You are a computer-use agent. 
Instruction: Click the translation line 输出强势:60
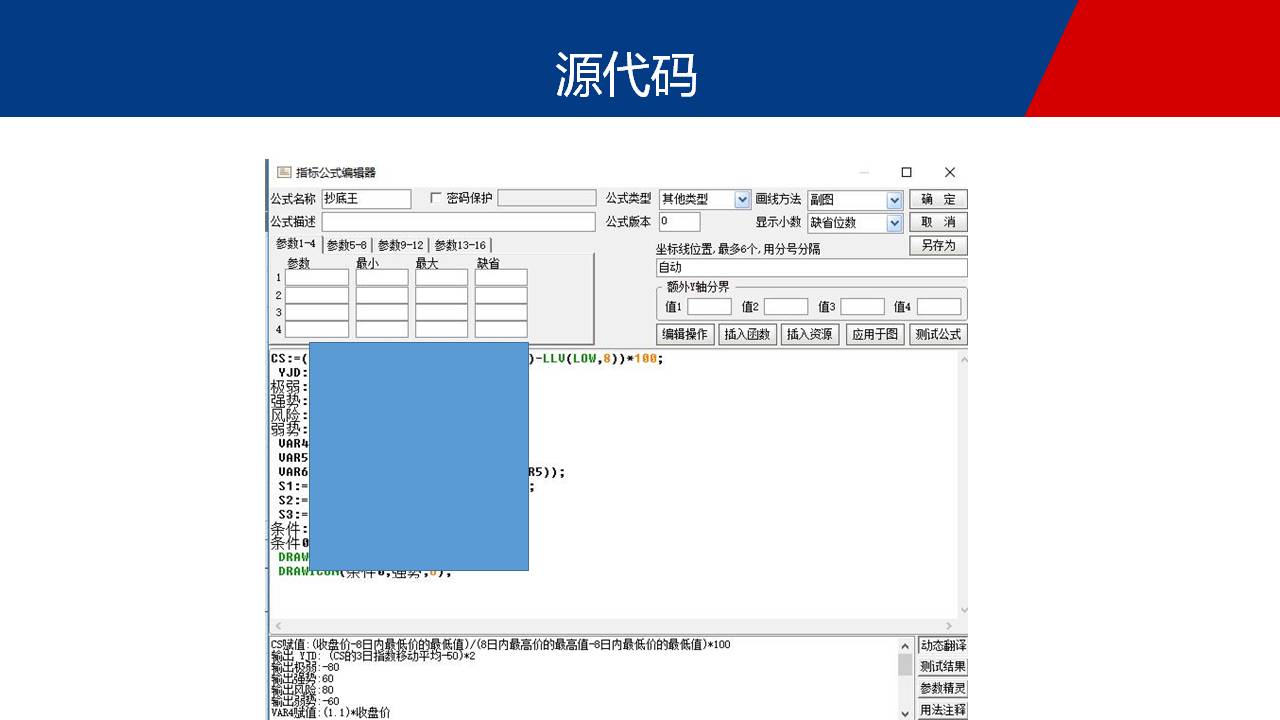pyautogui.click(x=305, y=678)
